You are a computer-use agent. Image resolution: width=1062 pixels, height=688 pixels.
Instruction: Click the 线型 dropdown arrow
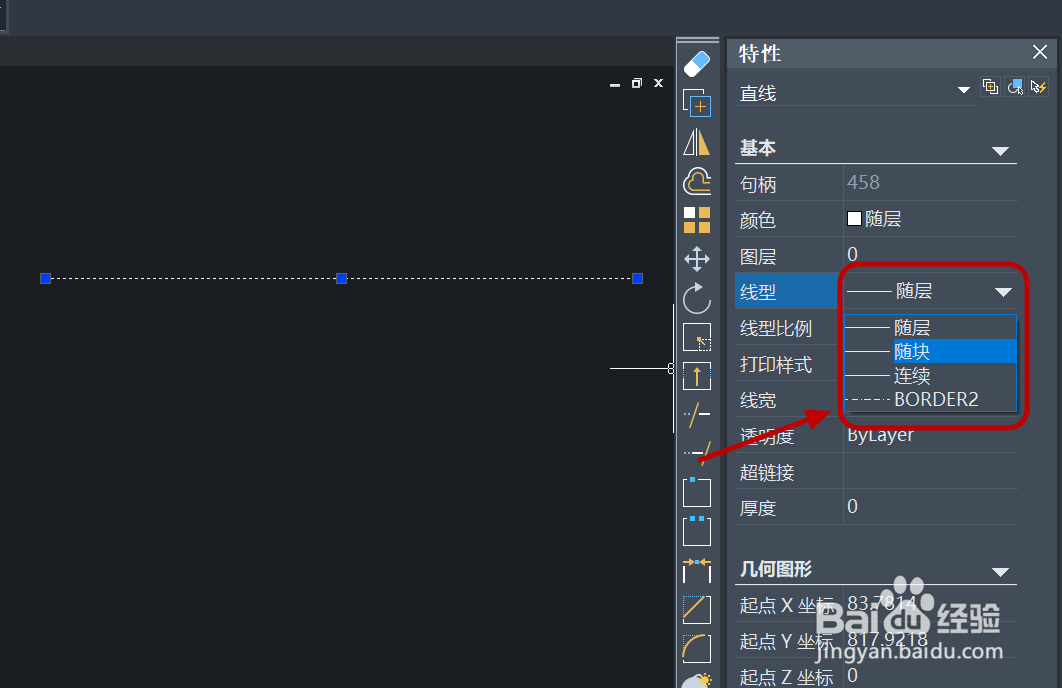tap(1003, 292)
